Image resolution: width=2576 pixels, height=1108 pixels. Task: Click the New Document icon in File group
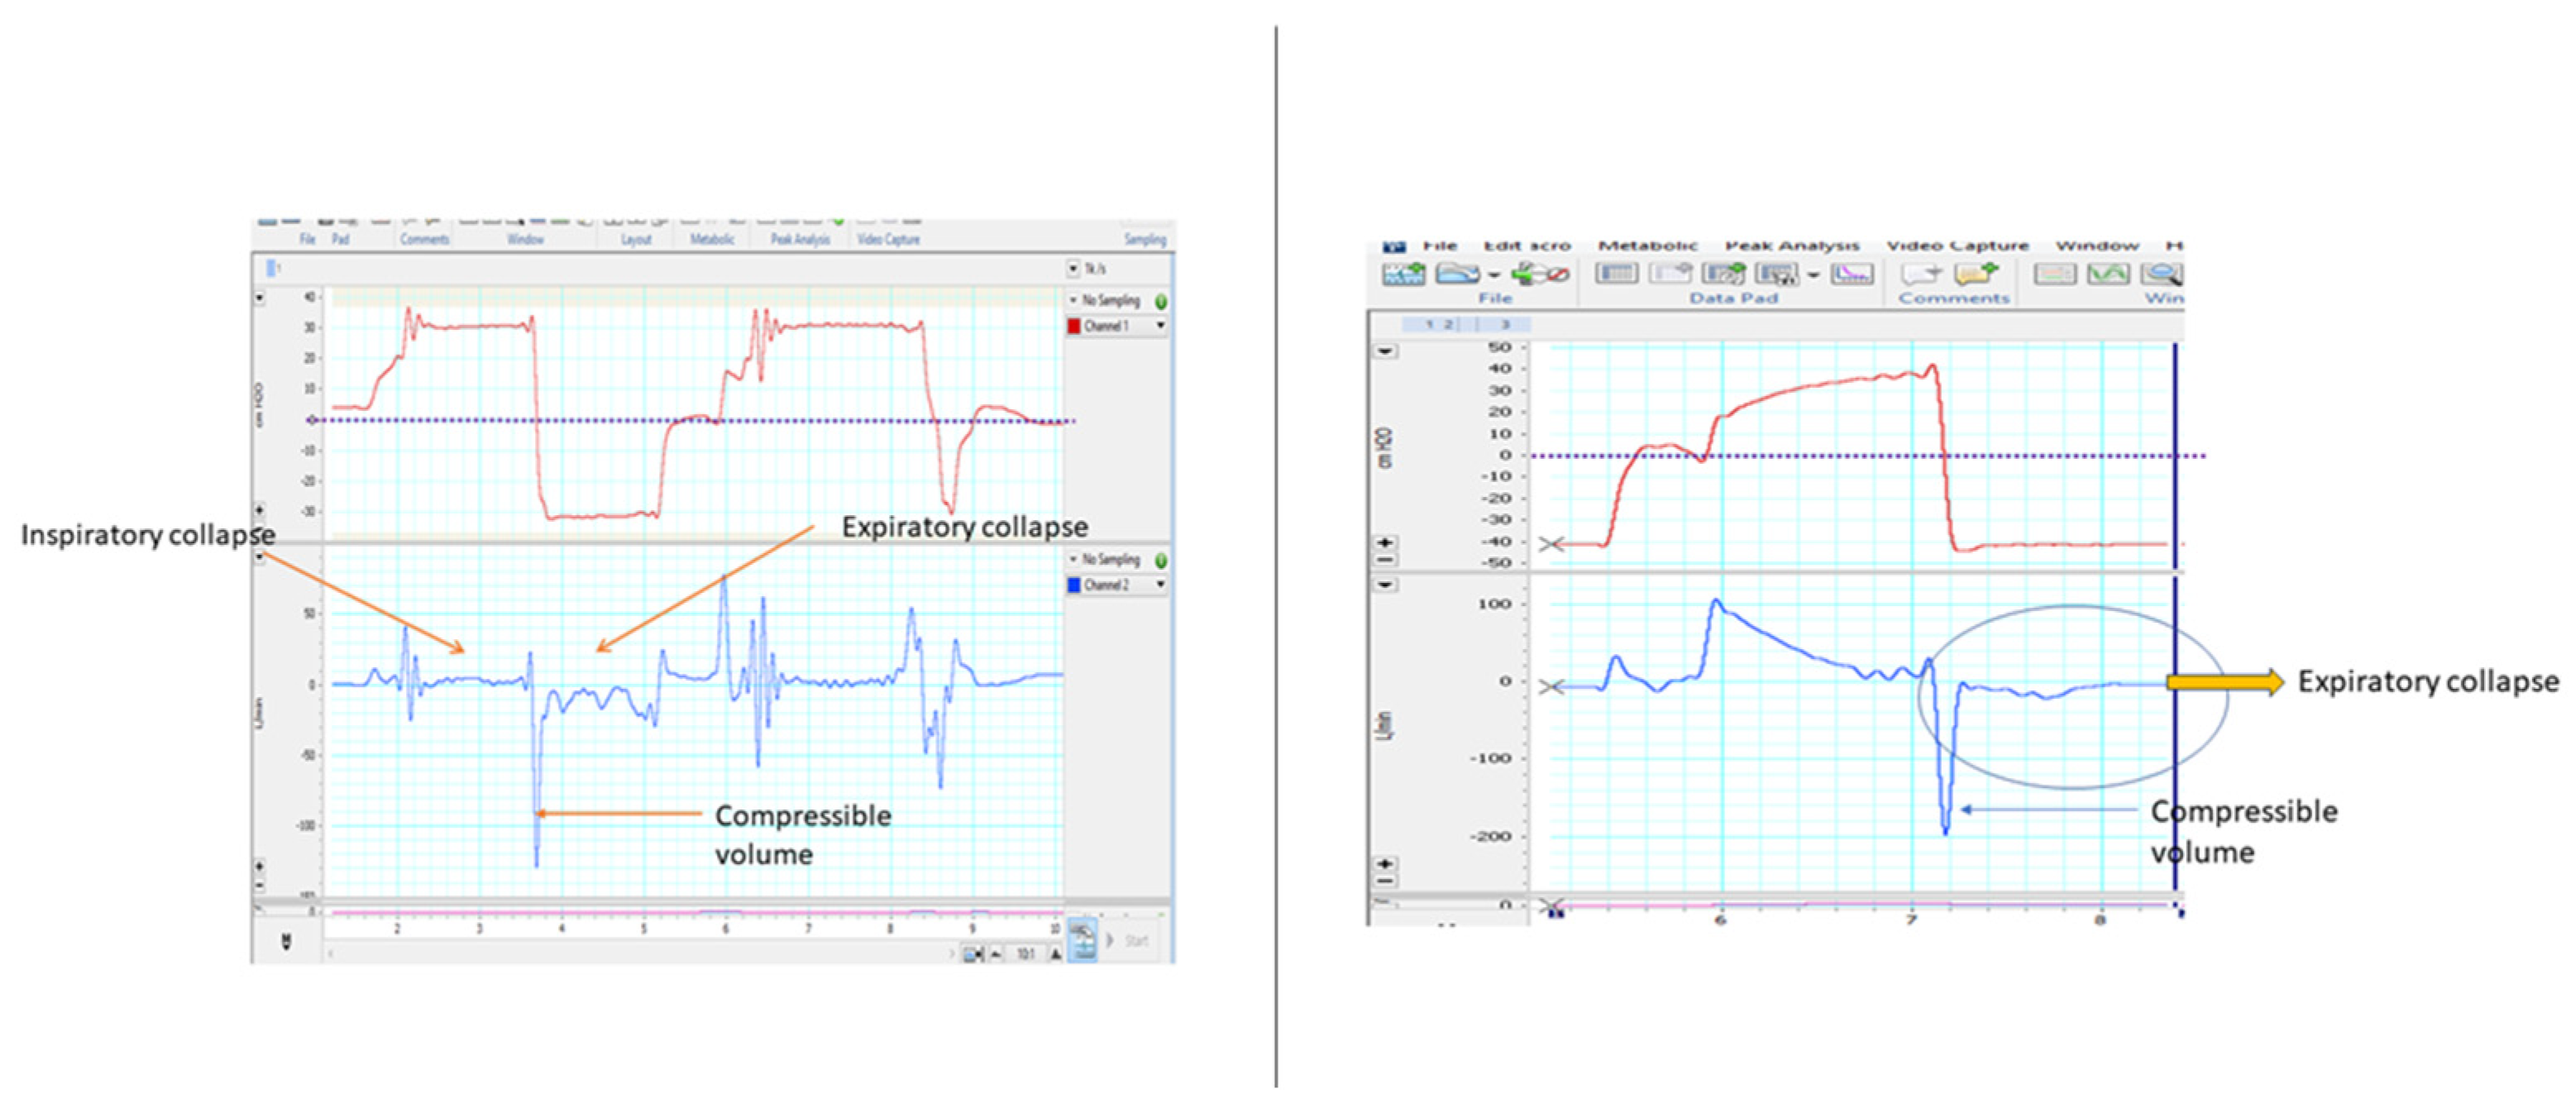click(1403, 273)
